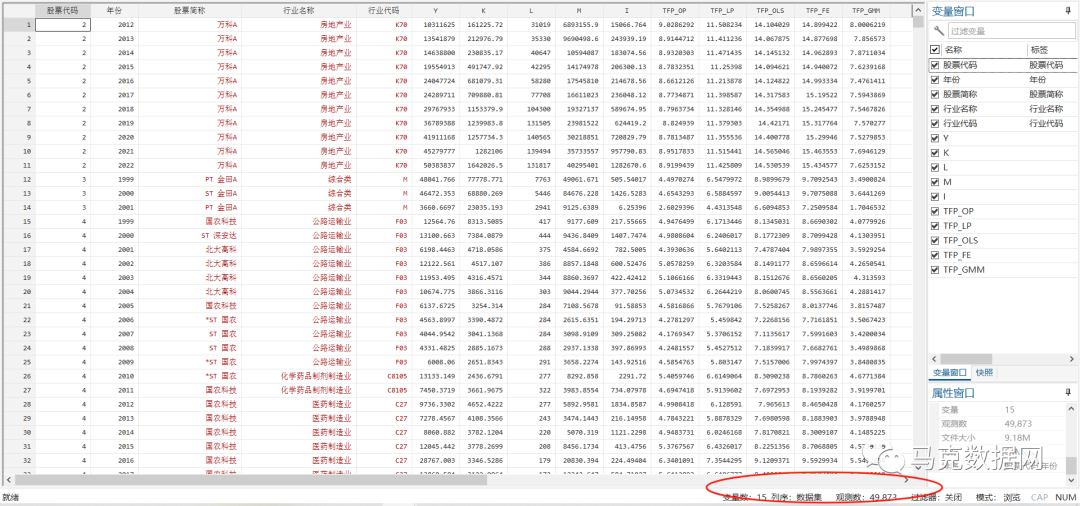Click the CAP indicator in status bar
1080x506 pixels.
(x=1039, y=497)
